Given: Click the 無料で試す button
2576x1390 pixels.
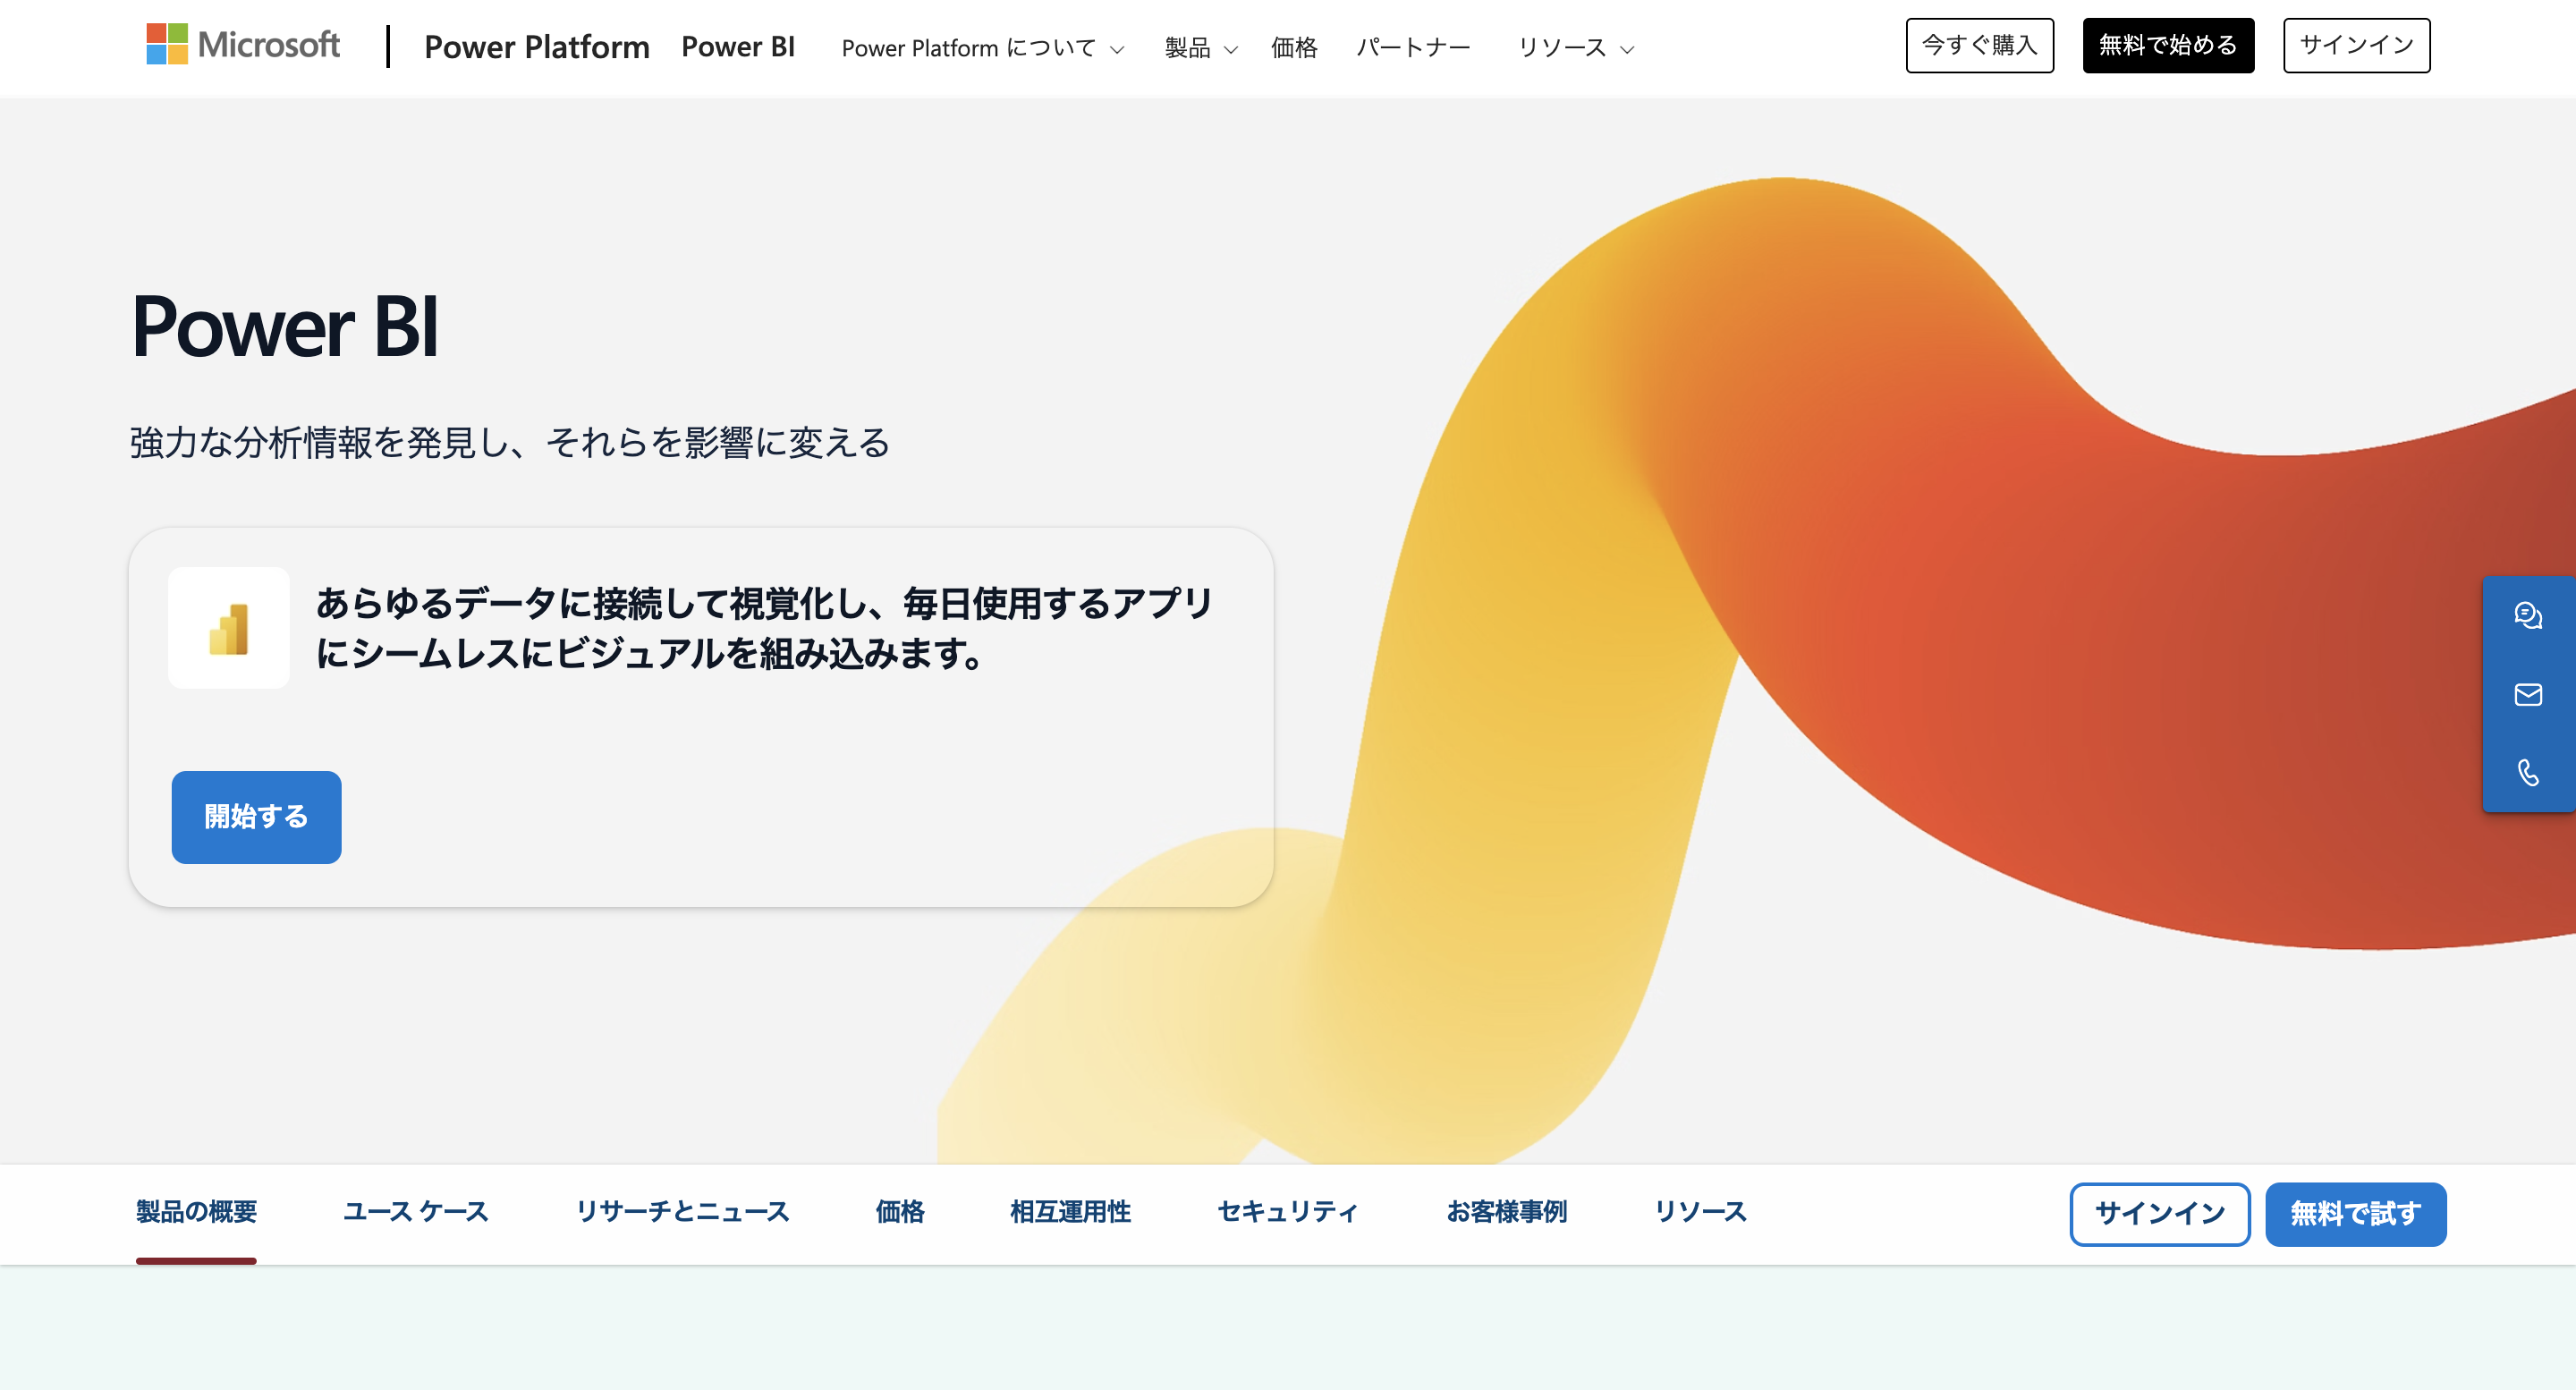Looking at the screenshot, I should tap(2355, 1214).
